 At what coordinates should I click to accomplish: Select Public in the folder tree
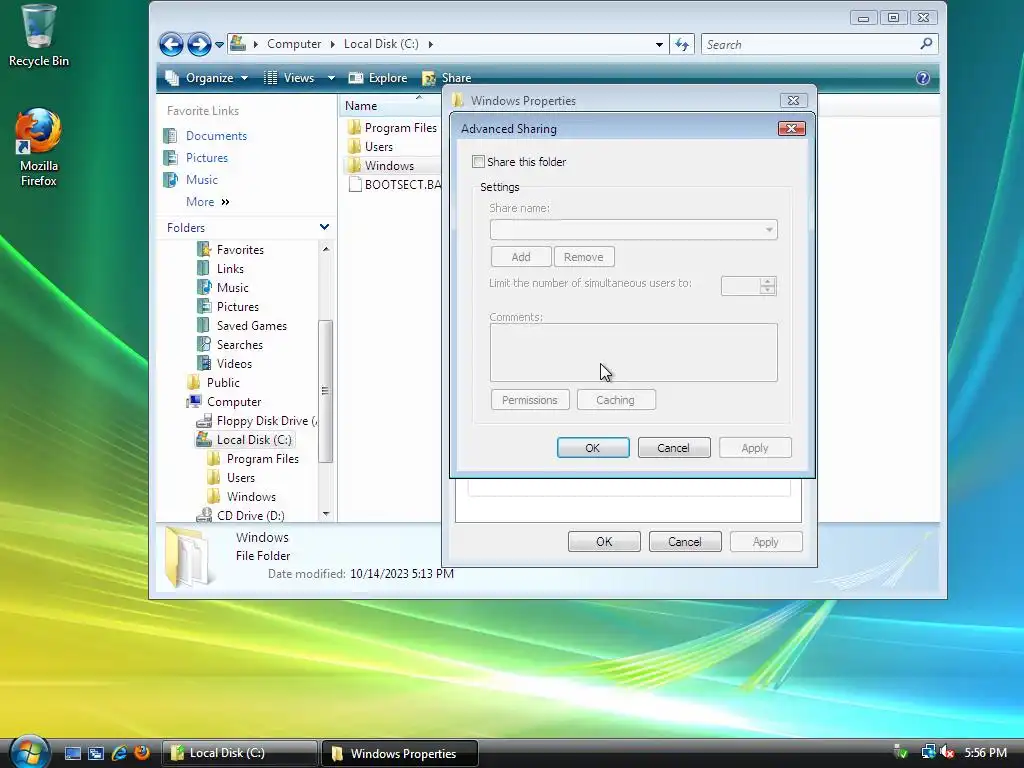(214, 383)
